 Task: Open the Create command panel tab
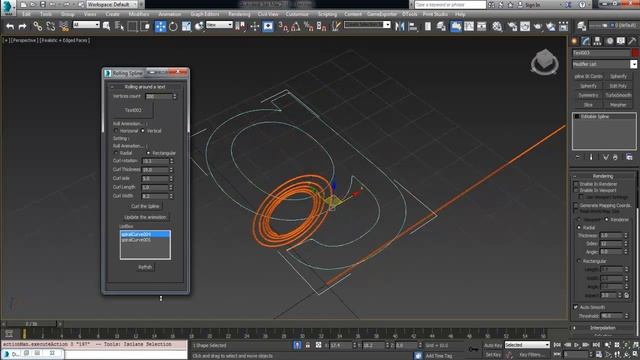coord(575,41)
